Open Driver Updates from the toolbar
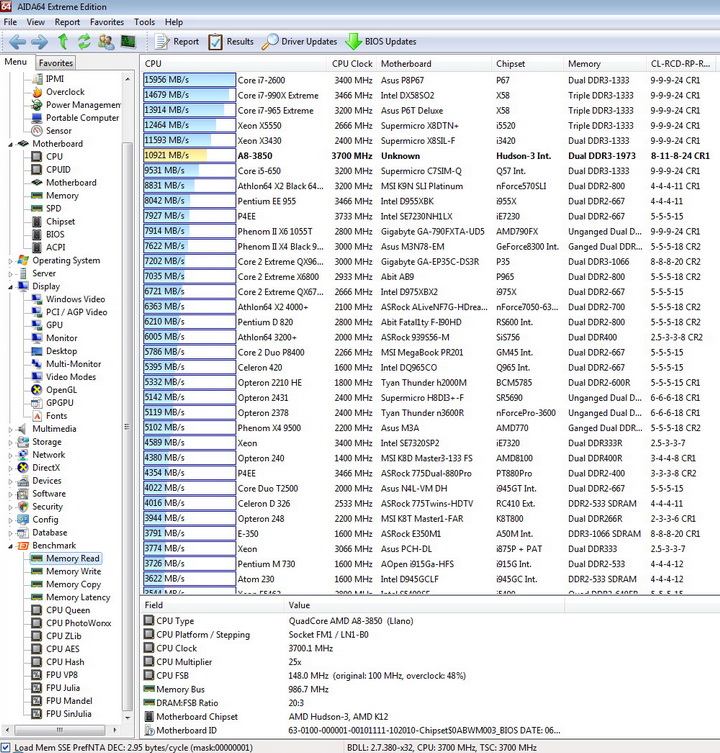This screenshot has width=720, height=753. pyautogui.click(x=299, y=42)
